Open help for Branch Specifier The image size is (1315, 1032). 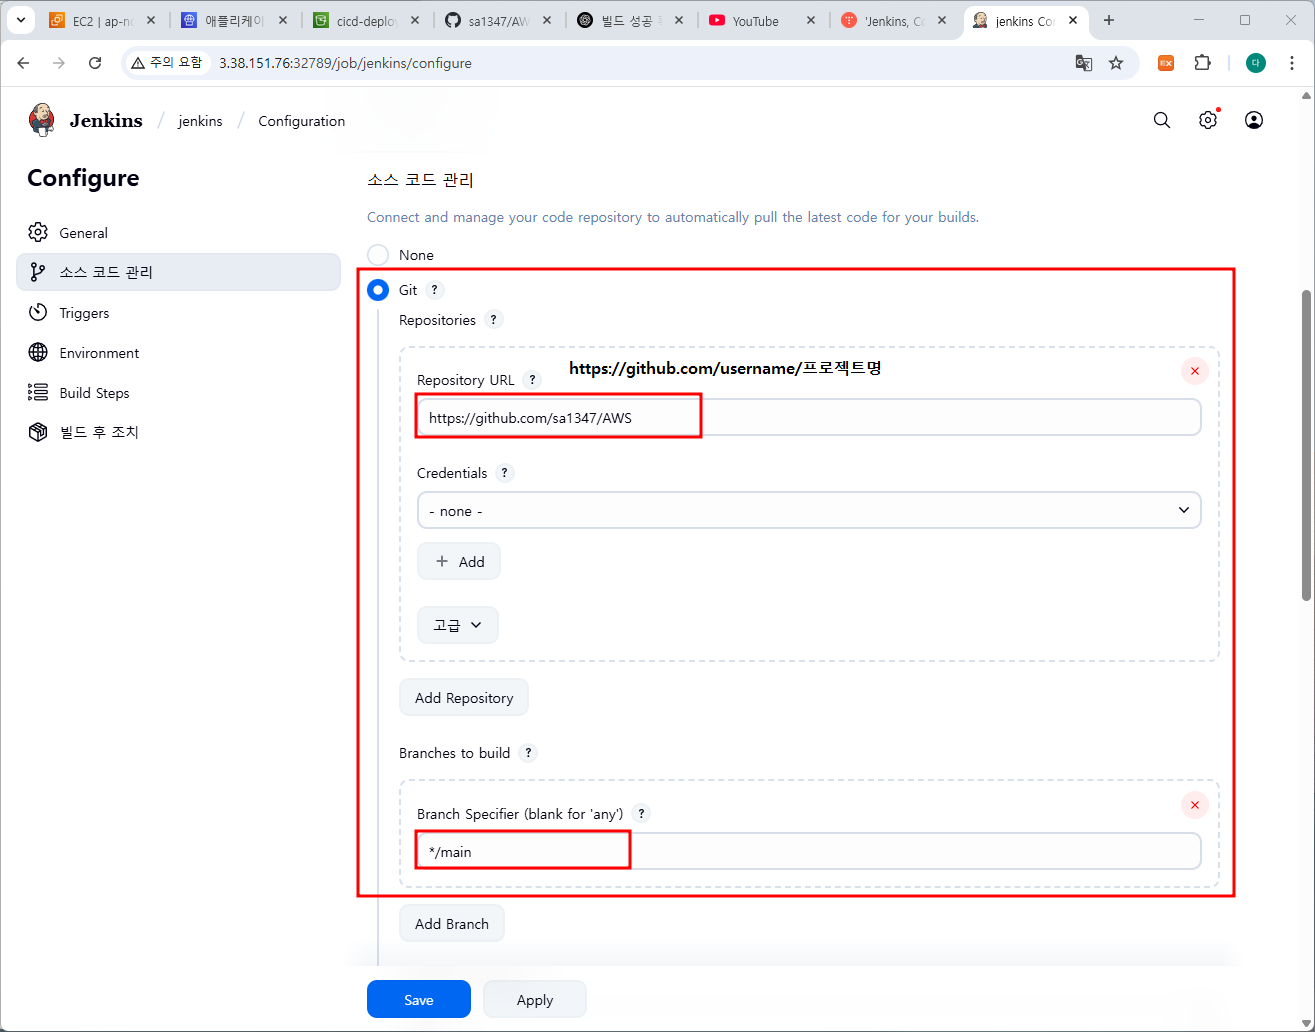pyautogui.click(x=641, y=814)
